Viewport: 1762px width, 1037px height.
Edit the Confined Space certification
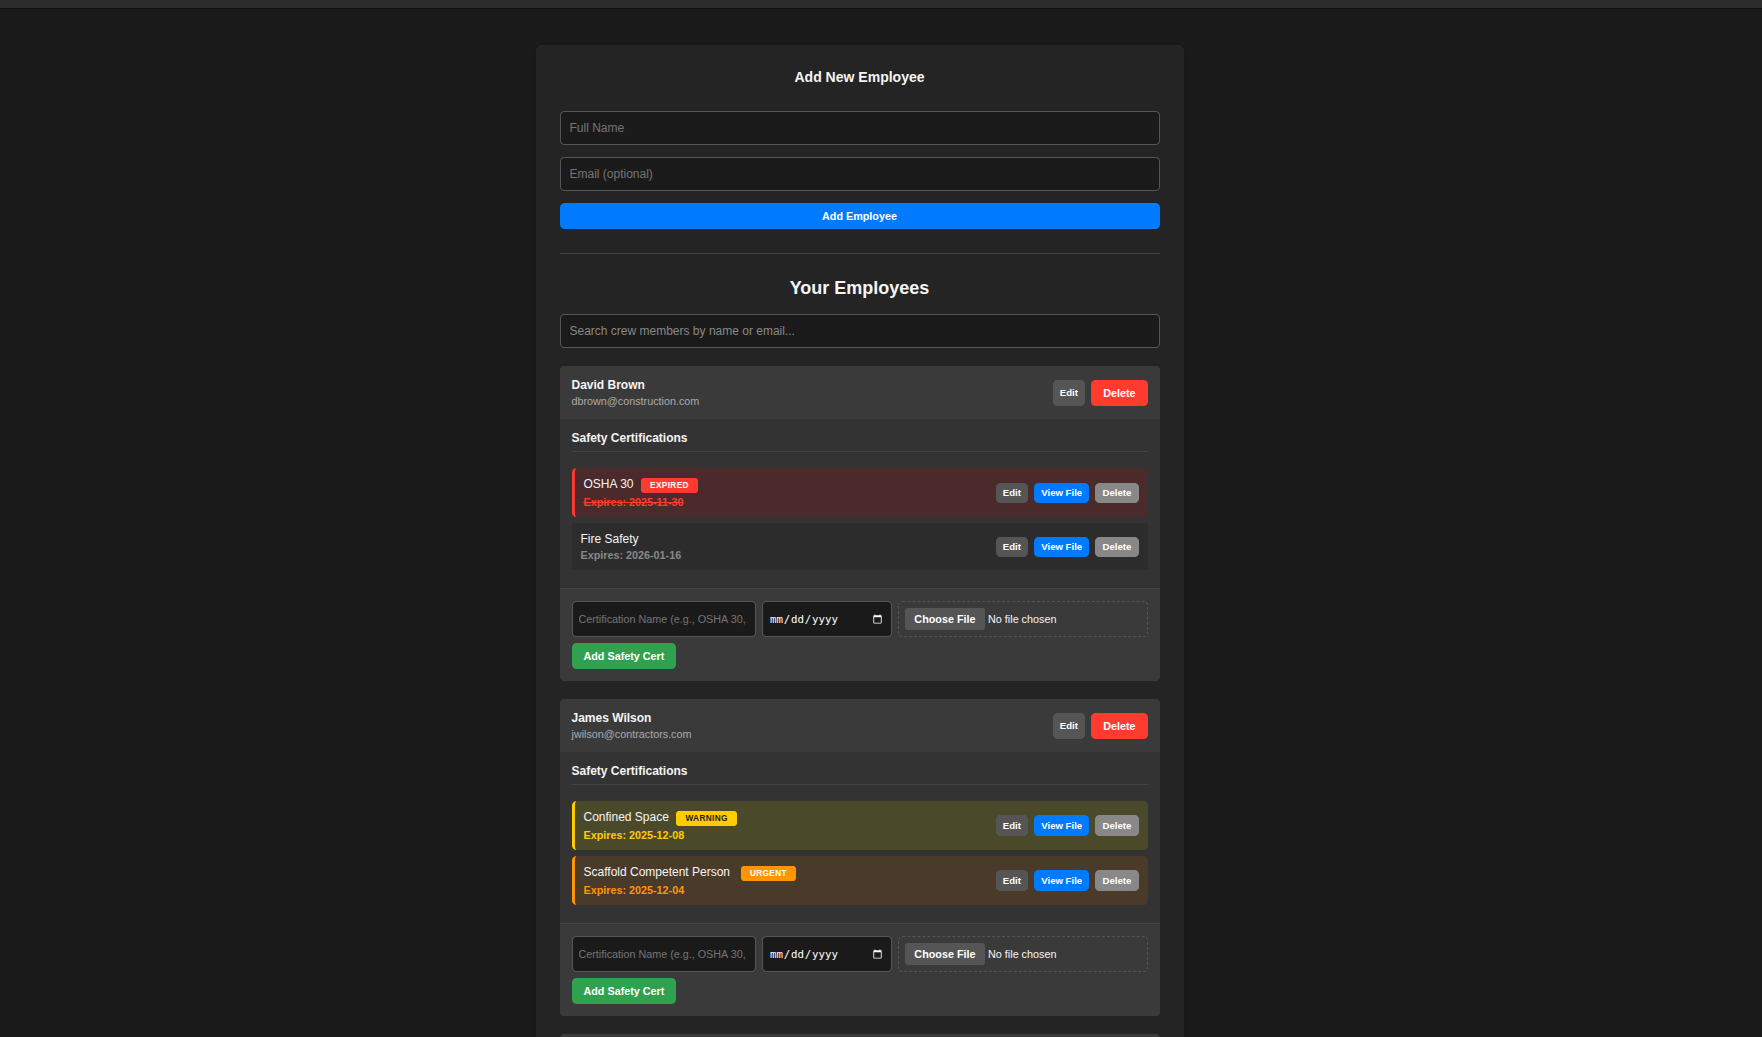tap(1011, 825)
